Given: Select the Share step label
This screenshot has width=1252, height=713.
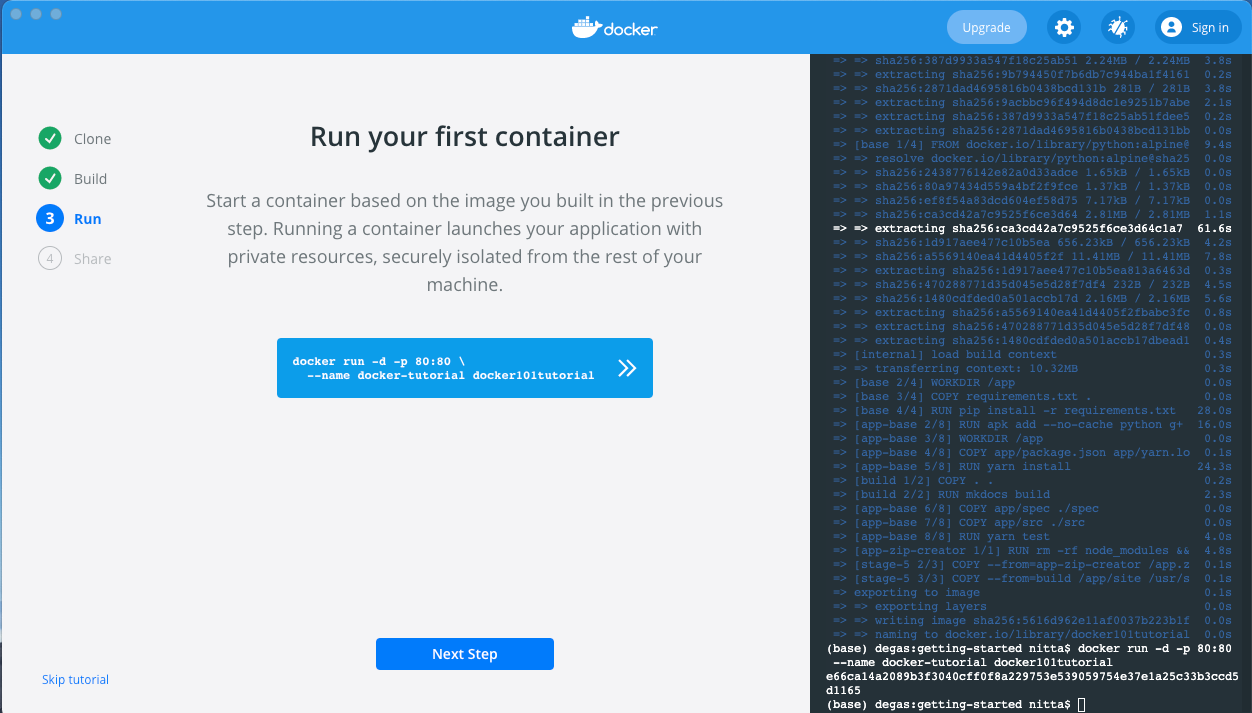Looking at the screenshot, I should pos(92,259).
